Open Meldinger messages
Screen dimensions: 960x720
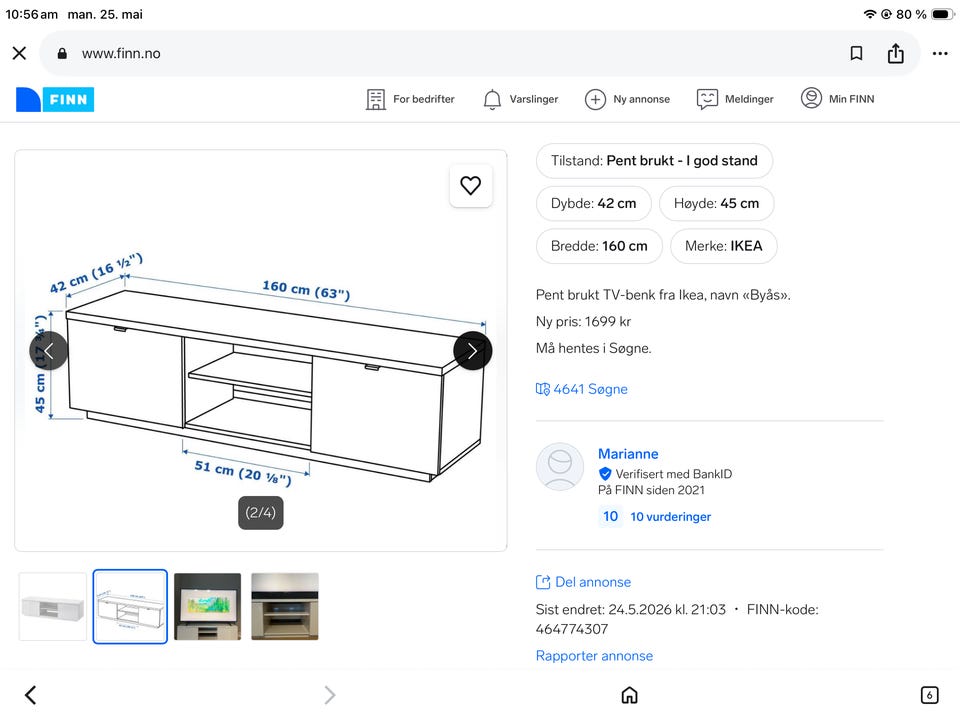[x=735, y=99]
